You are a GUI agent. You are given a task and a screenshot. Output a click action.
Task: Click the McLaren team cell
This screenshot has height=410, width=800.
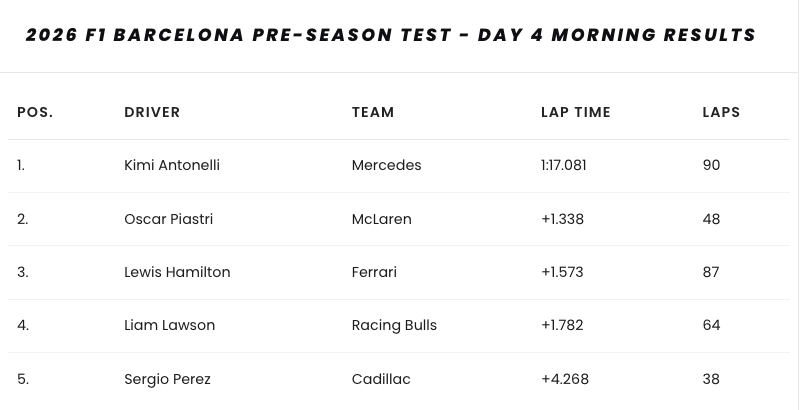coord(381,219)
